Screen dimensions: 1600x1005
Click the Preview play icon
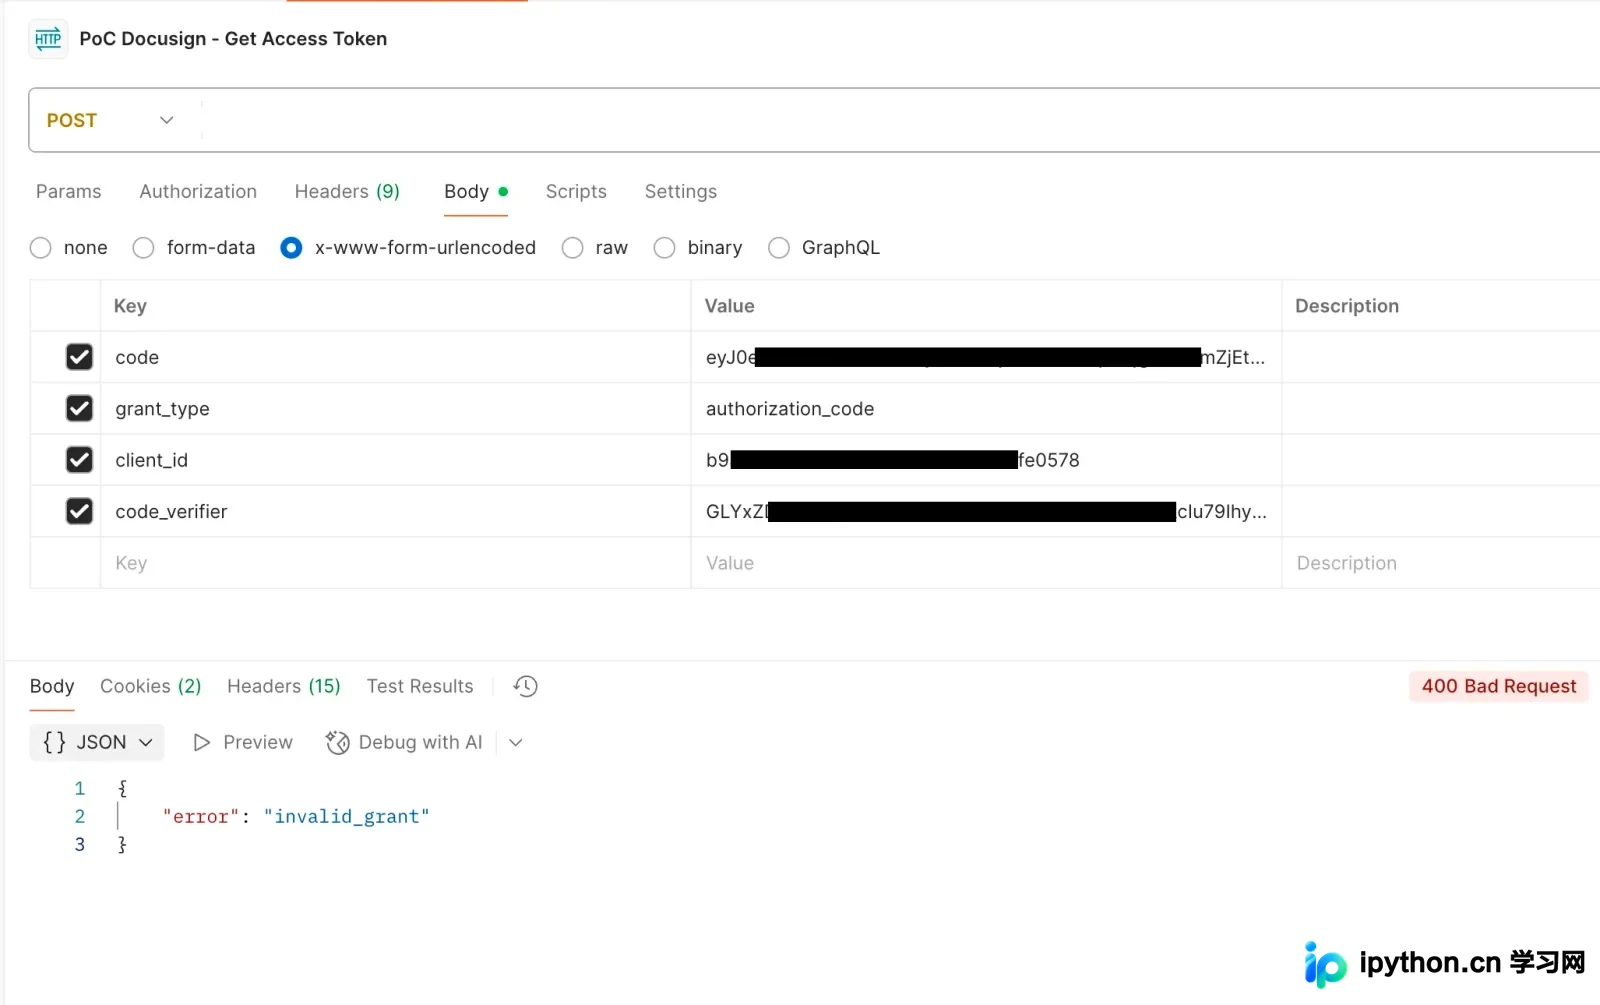click(x=202, y=742)
